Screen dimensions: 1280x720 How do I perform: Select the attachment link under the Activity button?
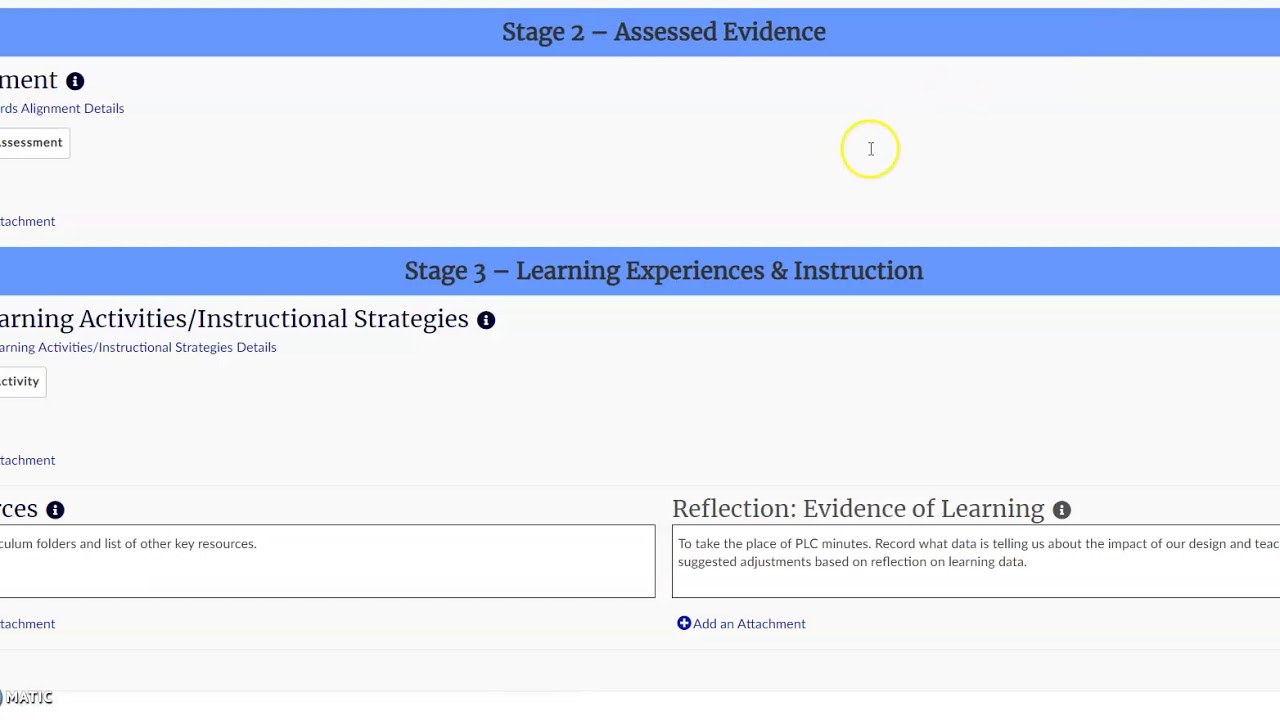point(27,460)
